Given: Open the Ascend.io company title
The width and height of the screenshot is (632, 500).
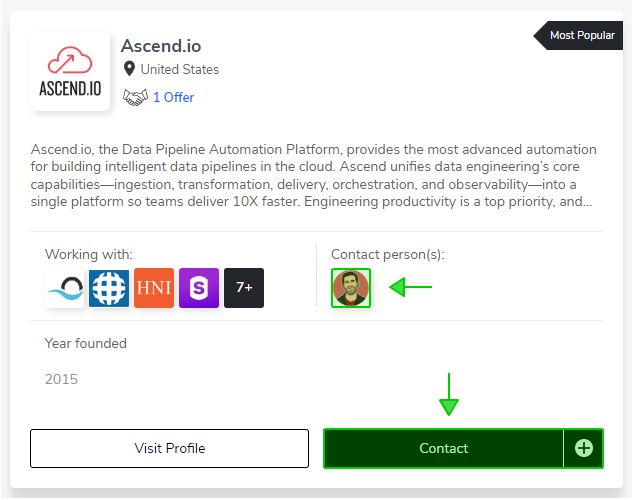Looking at the screenshot, I should pyautogui.click(x=161, y=46).
